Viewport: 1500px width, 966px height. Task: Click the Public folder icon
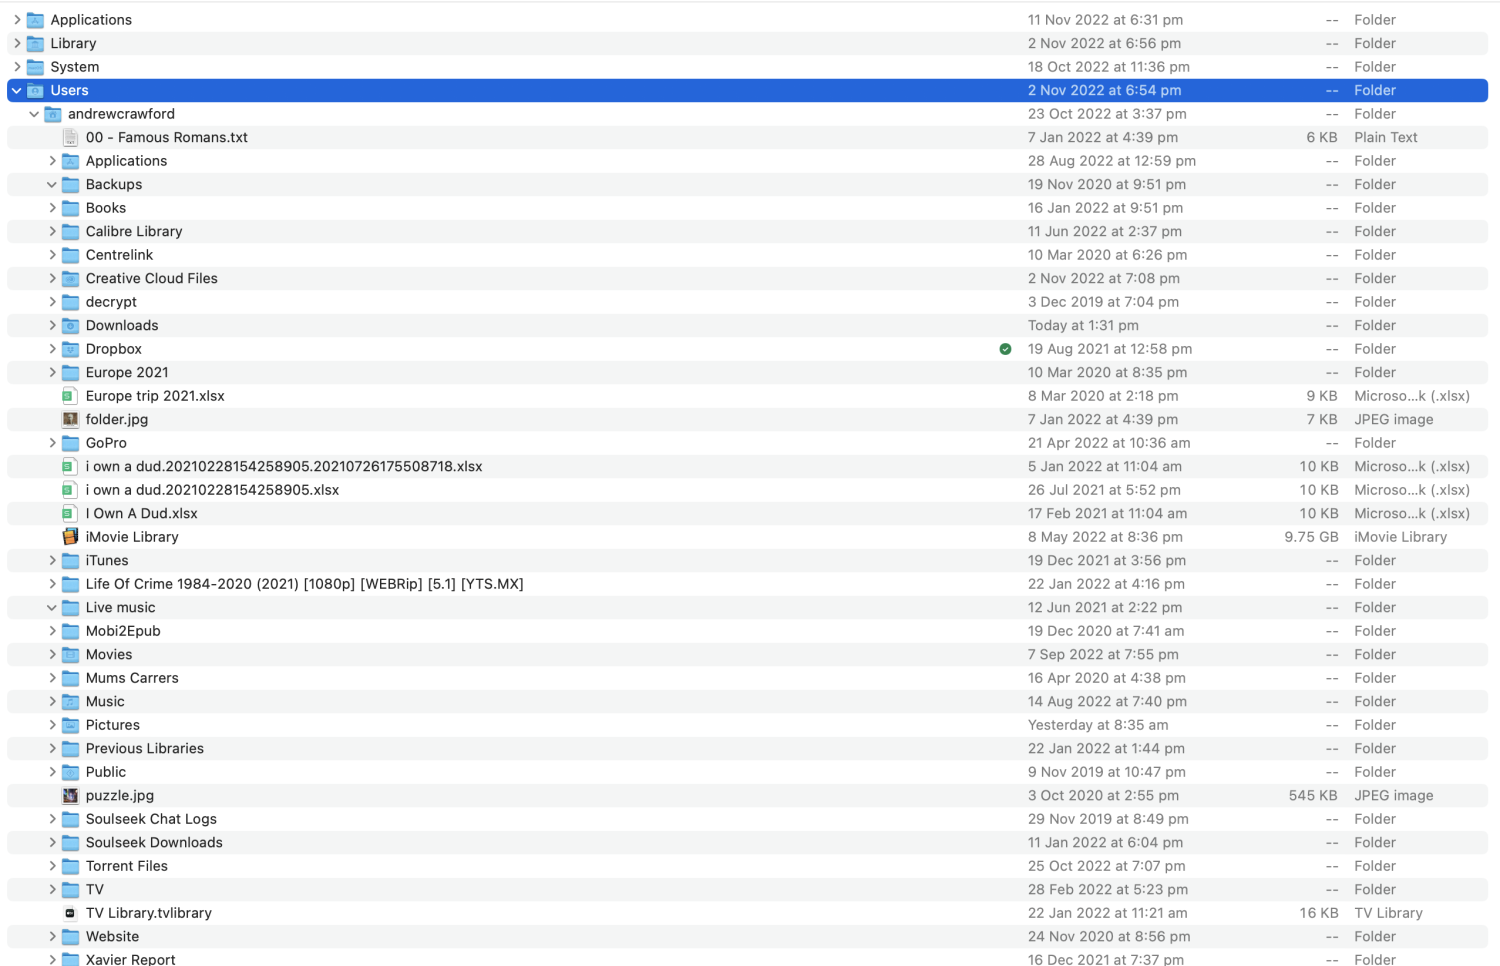pyautogui.click(x=70, y=772)
